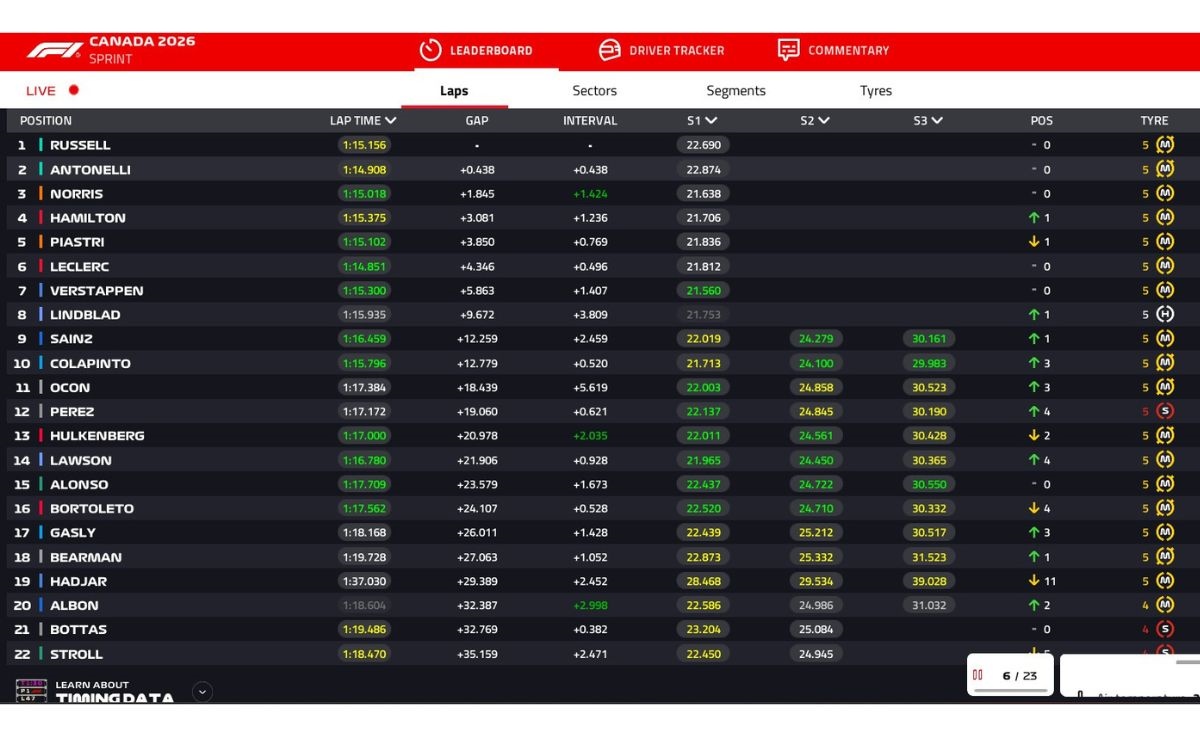Click Perez's soft tyre icon

1165,411
